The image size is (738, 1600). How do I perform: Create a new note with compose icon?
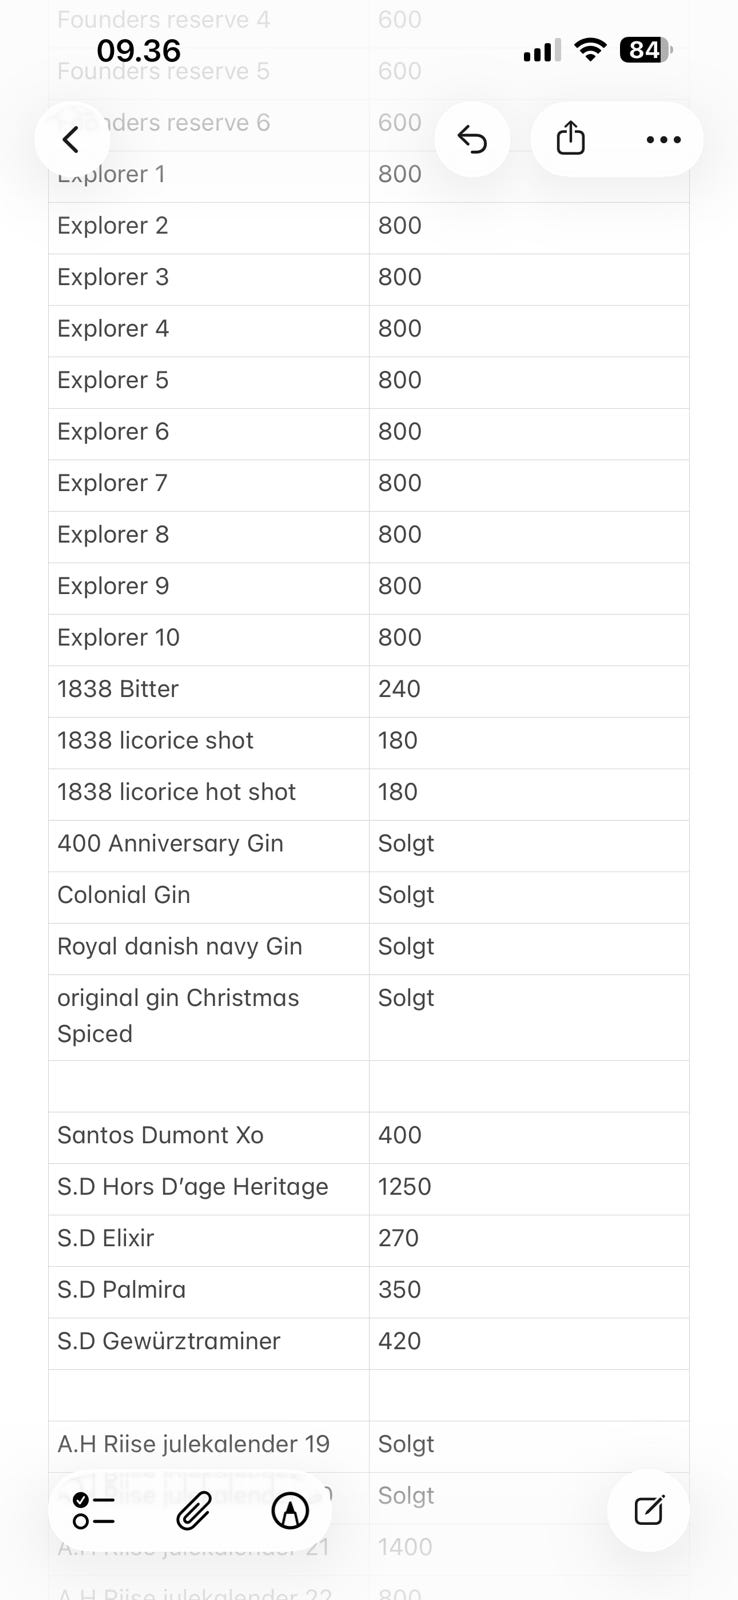[x=649, y=1510]
